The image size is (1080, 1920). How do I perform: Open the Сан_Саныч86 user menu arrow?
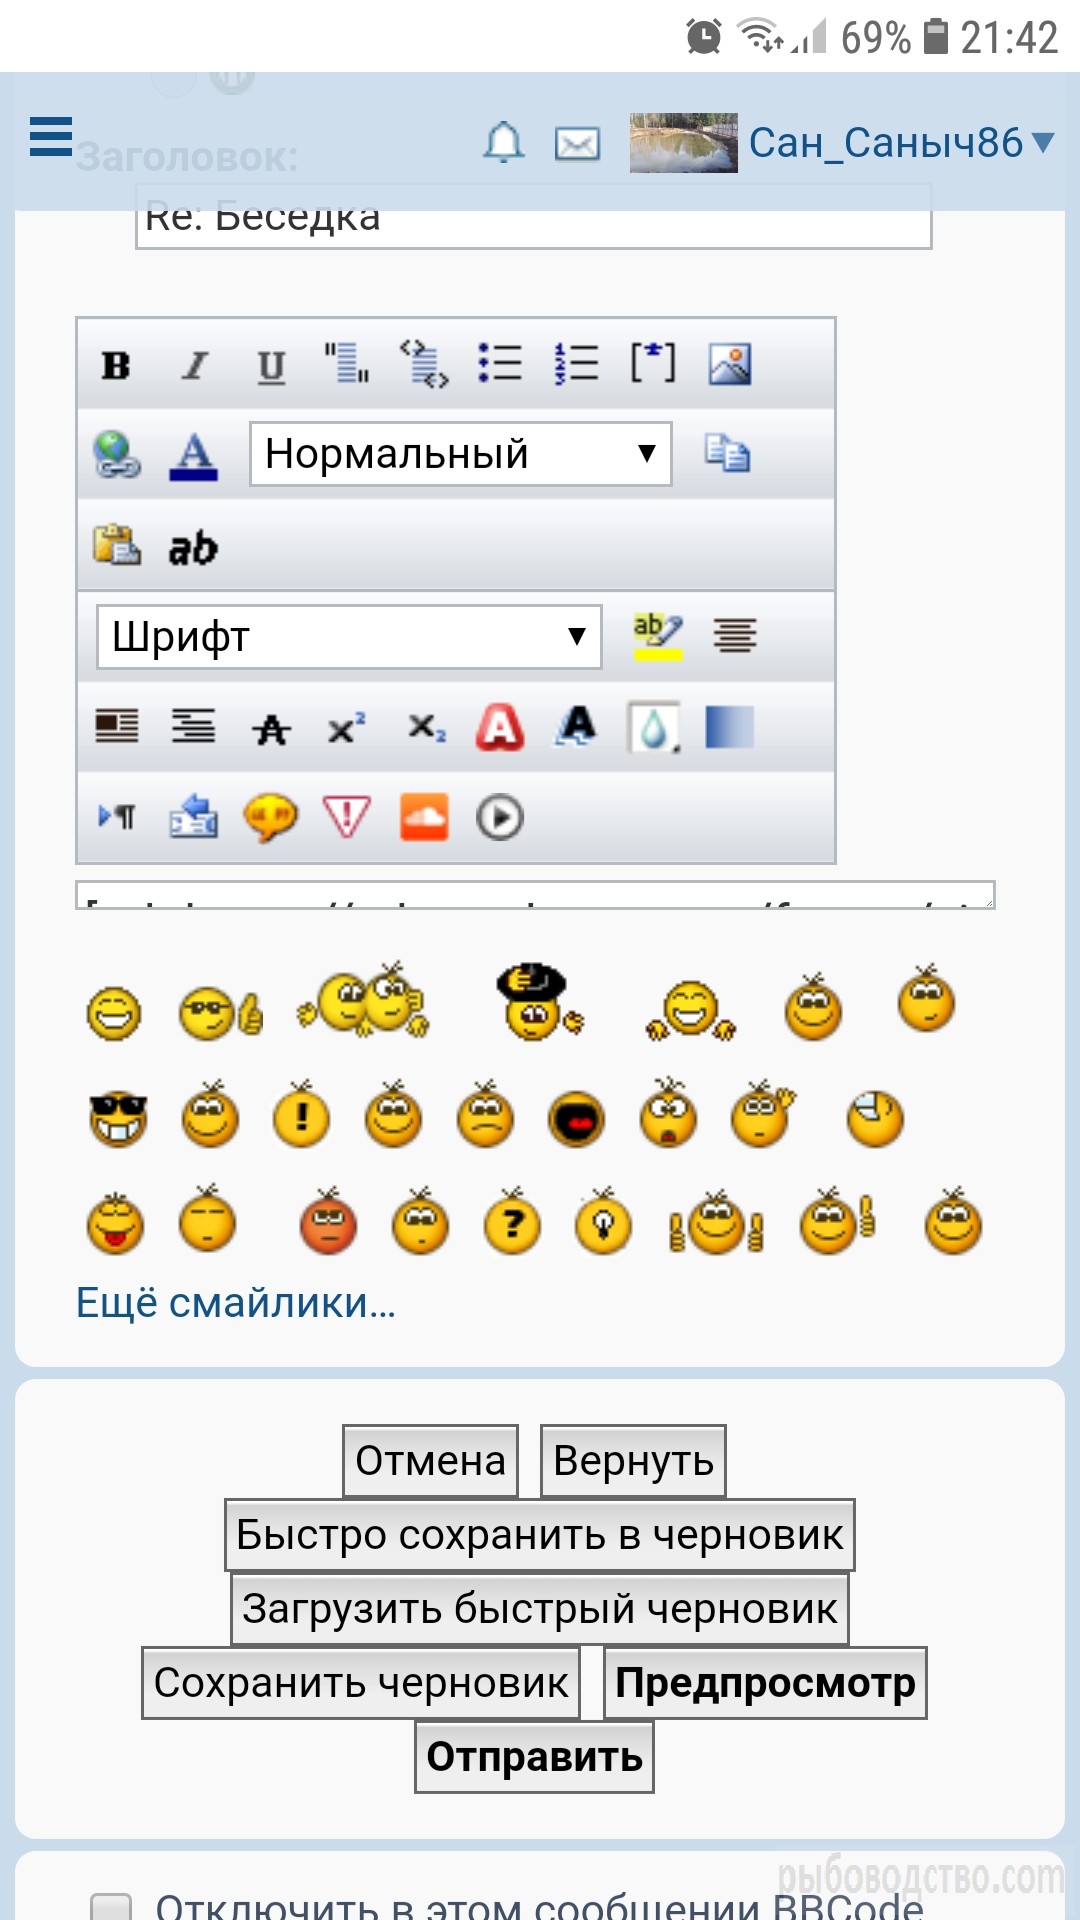(x=1043, y=143)
